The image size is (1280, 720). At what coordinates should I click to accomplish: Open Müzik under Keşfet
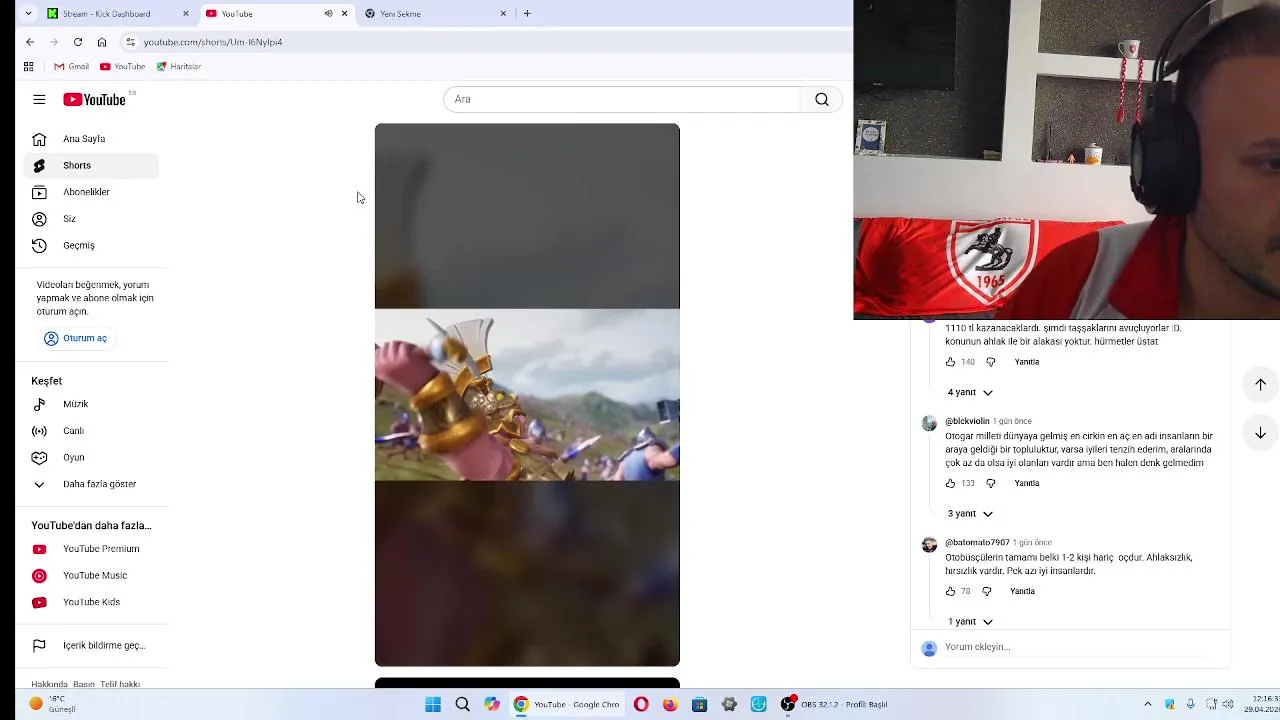coord(91,404)
